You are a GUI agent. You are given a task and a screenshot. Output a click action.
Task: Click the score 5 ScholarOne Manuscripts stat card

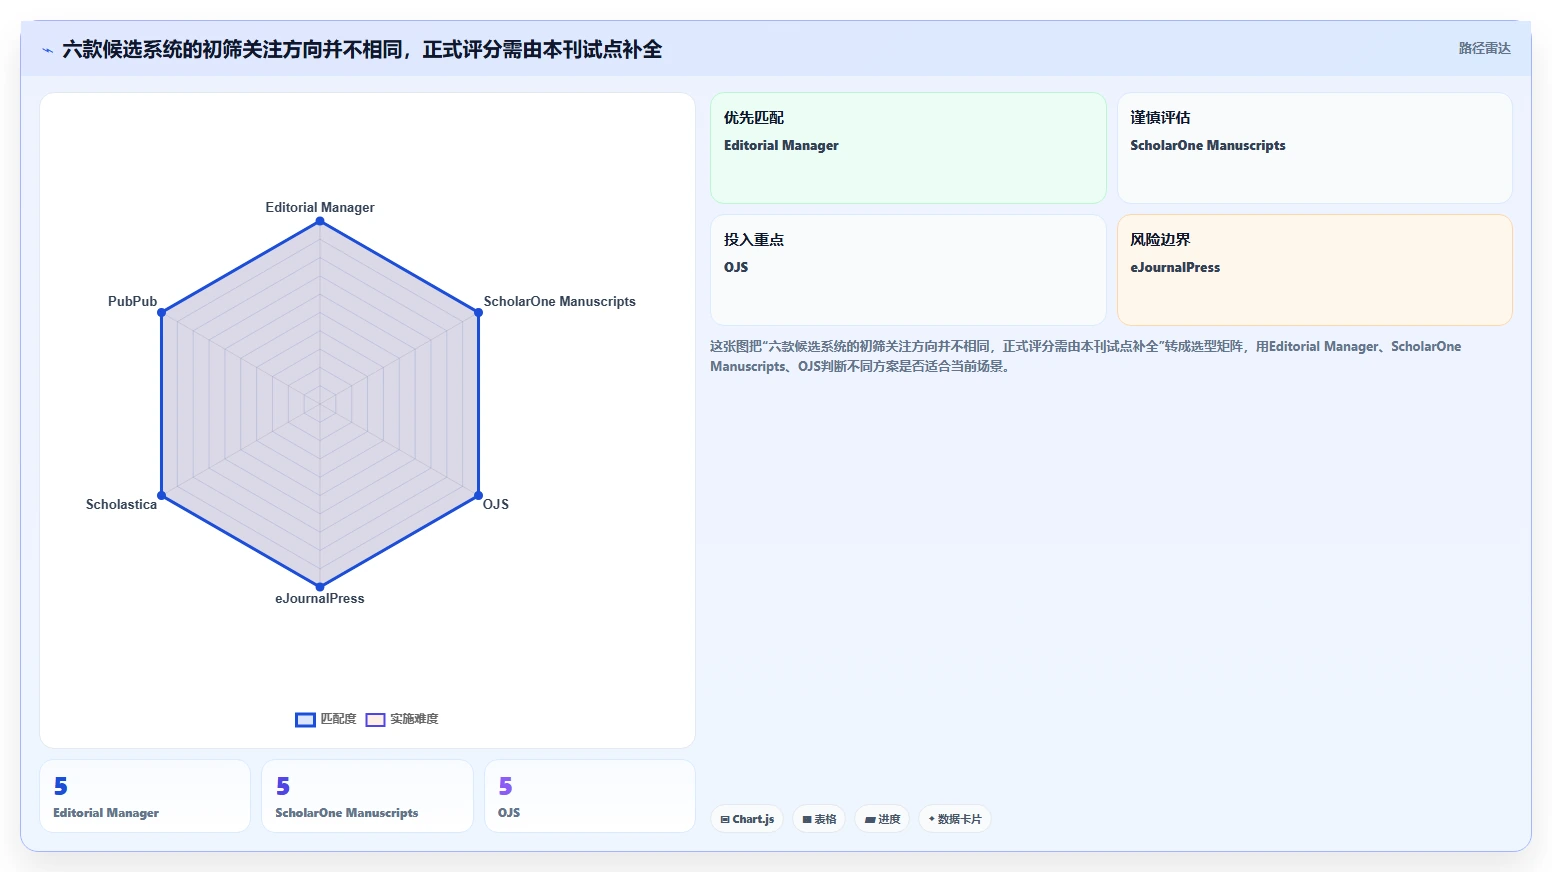click(367, 796)
